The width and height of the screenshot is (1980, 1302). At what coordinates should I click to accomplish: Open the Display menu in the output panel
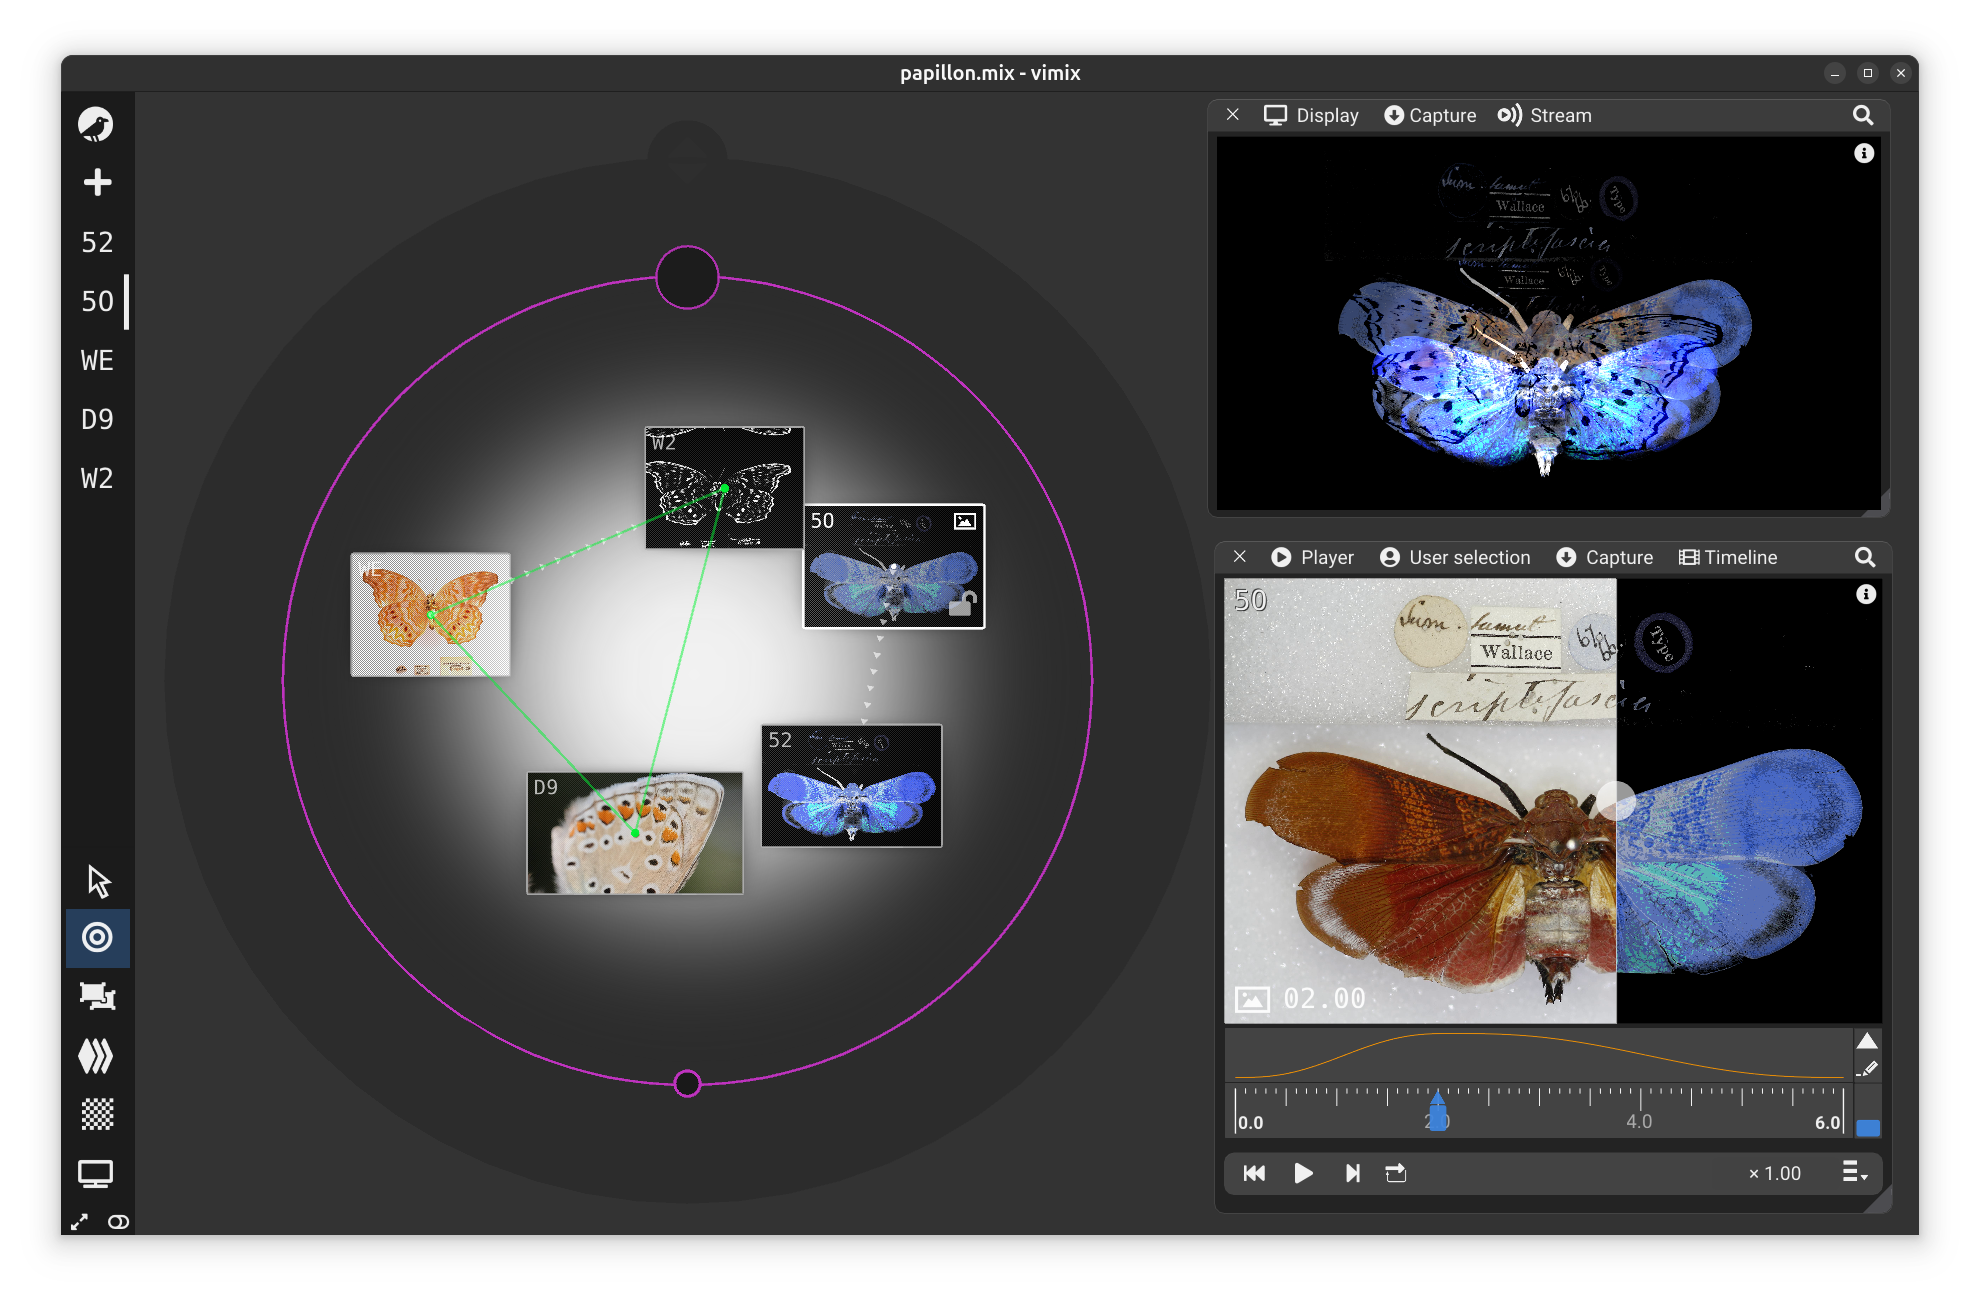(1311, 116)
